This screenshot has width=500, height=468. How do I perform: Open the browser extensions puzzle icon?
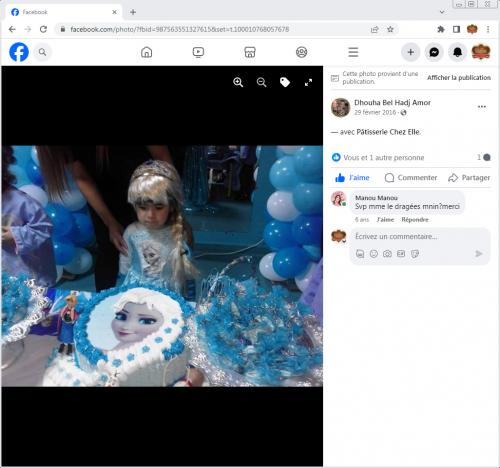pyautogui.click(x=441, y=29)
